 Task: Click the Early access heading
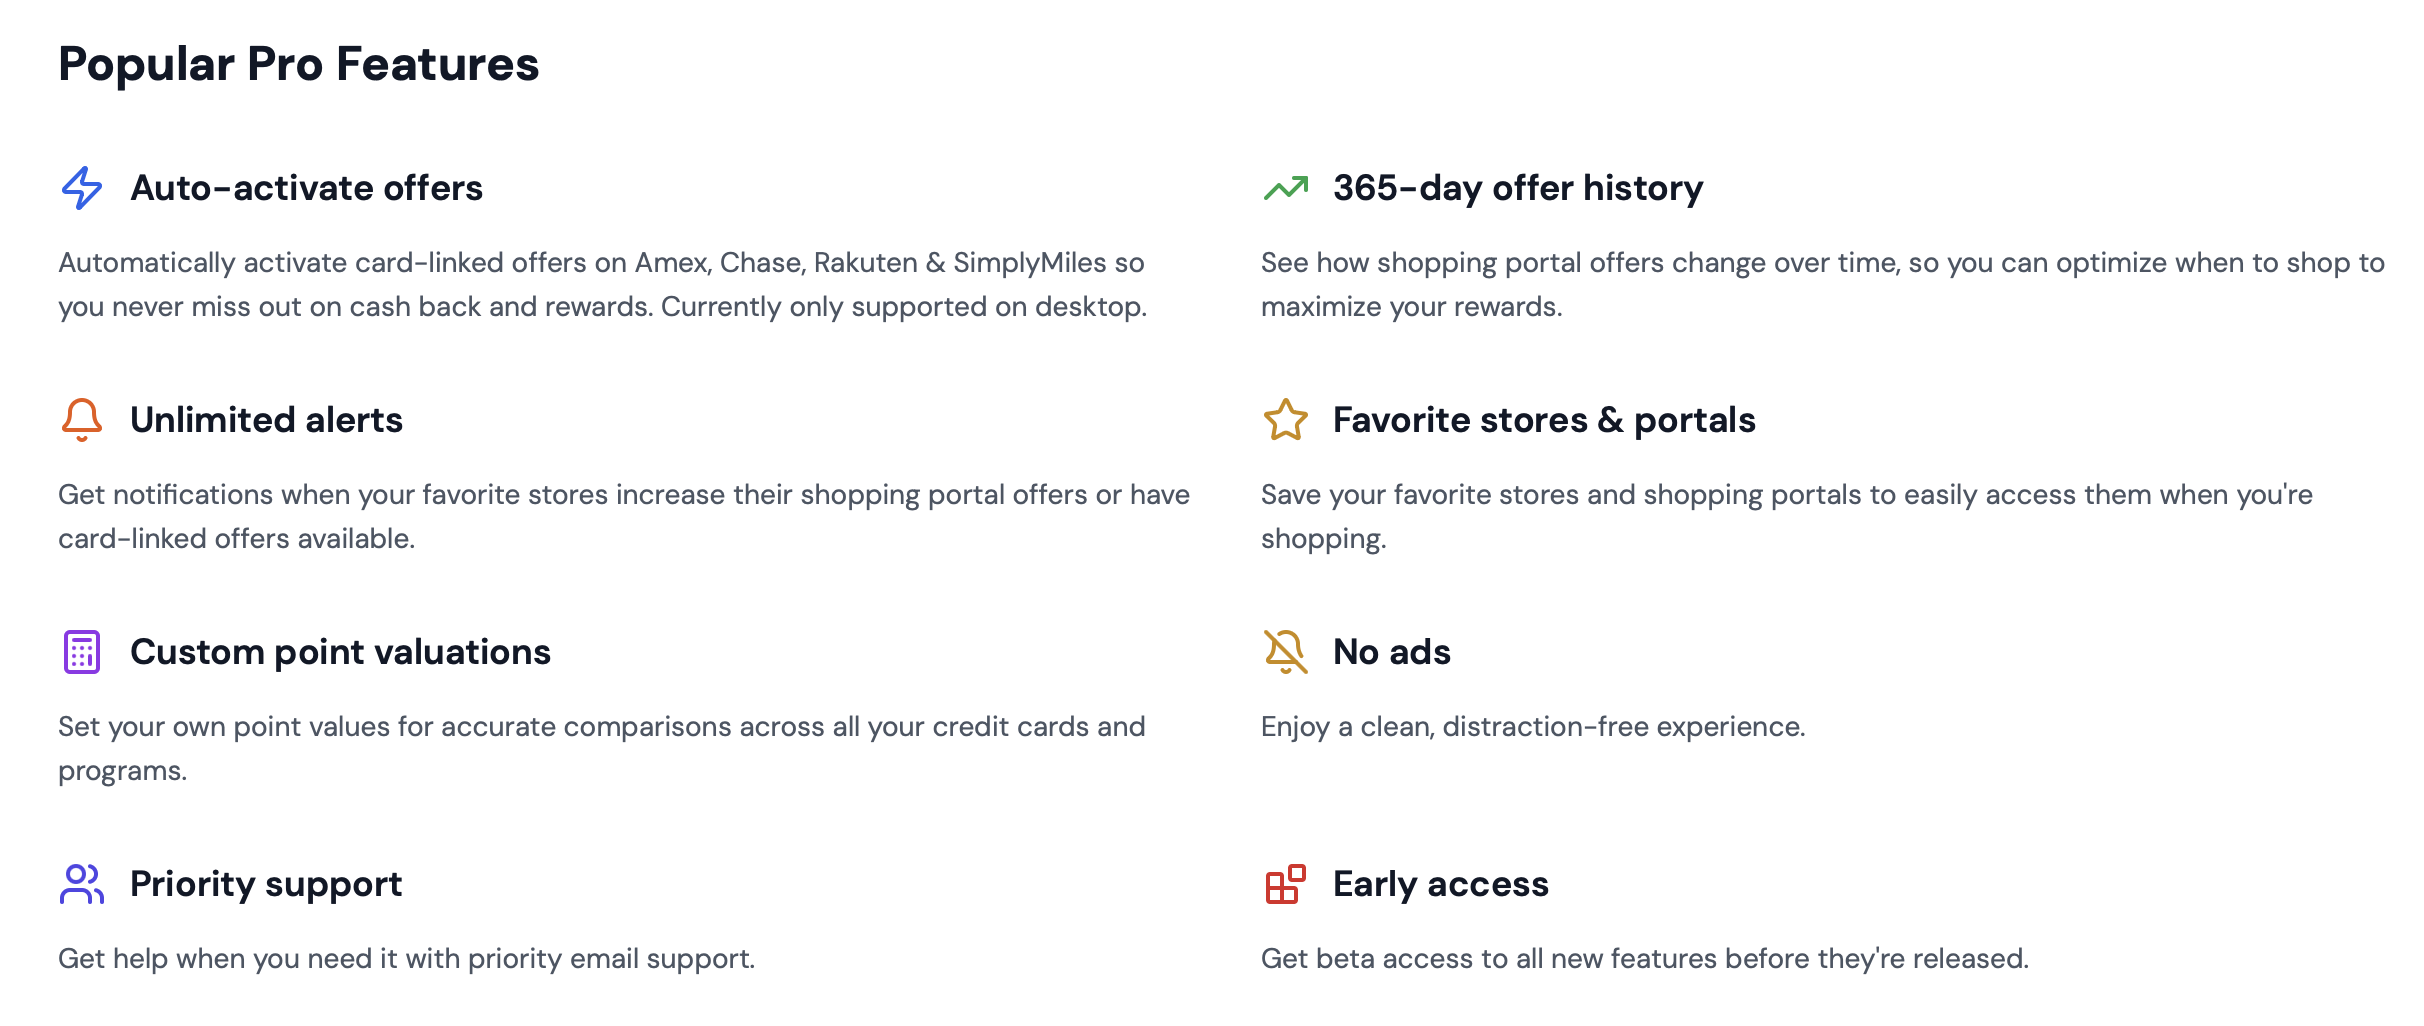(1440, 884)
